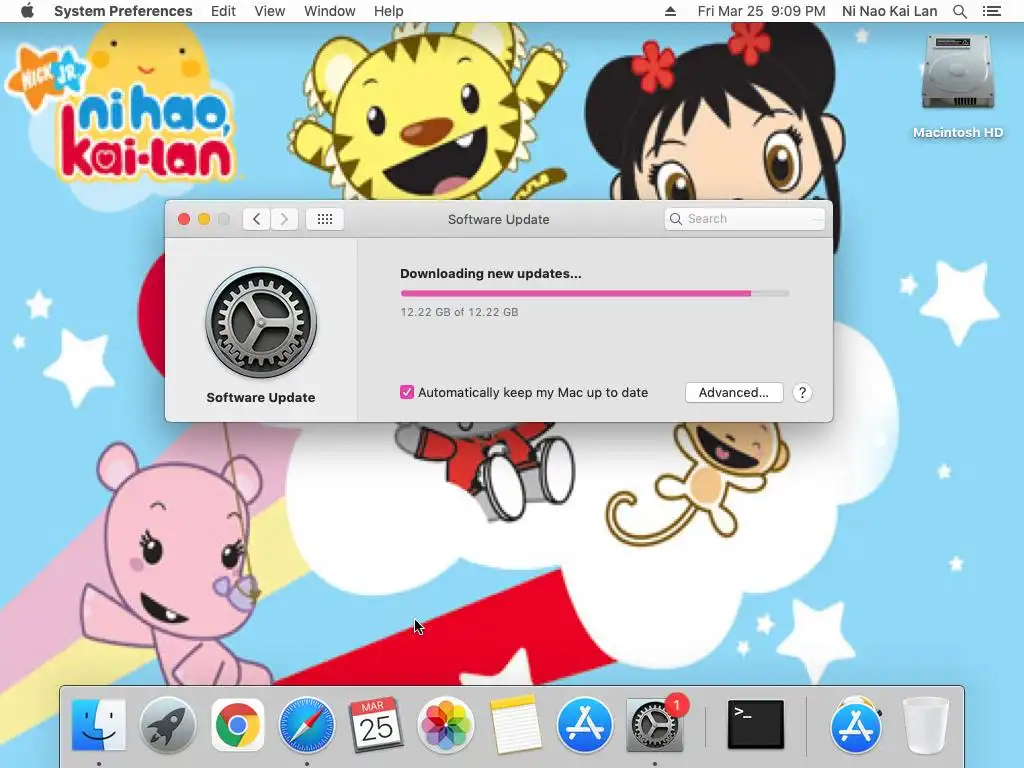Open Ni Nao Kai Lan user menu

tap(889, 11)
